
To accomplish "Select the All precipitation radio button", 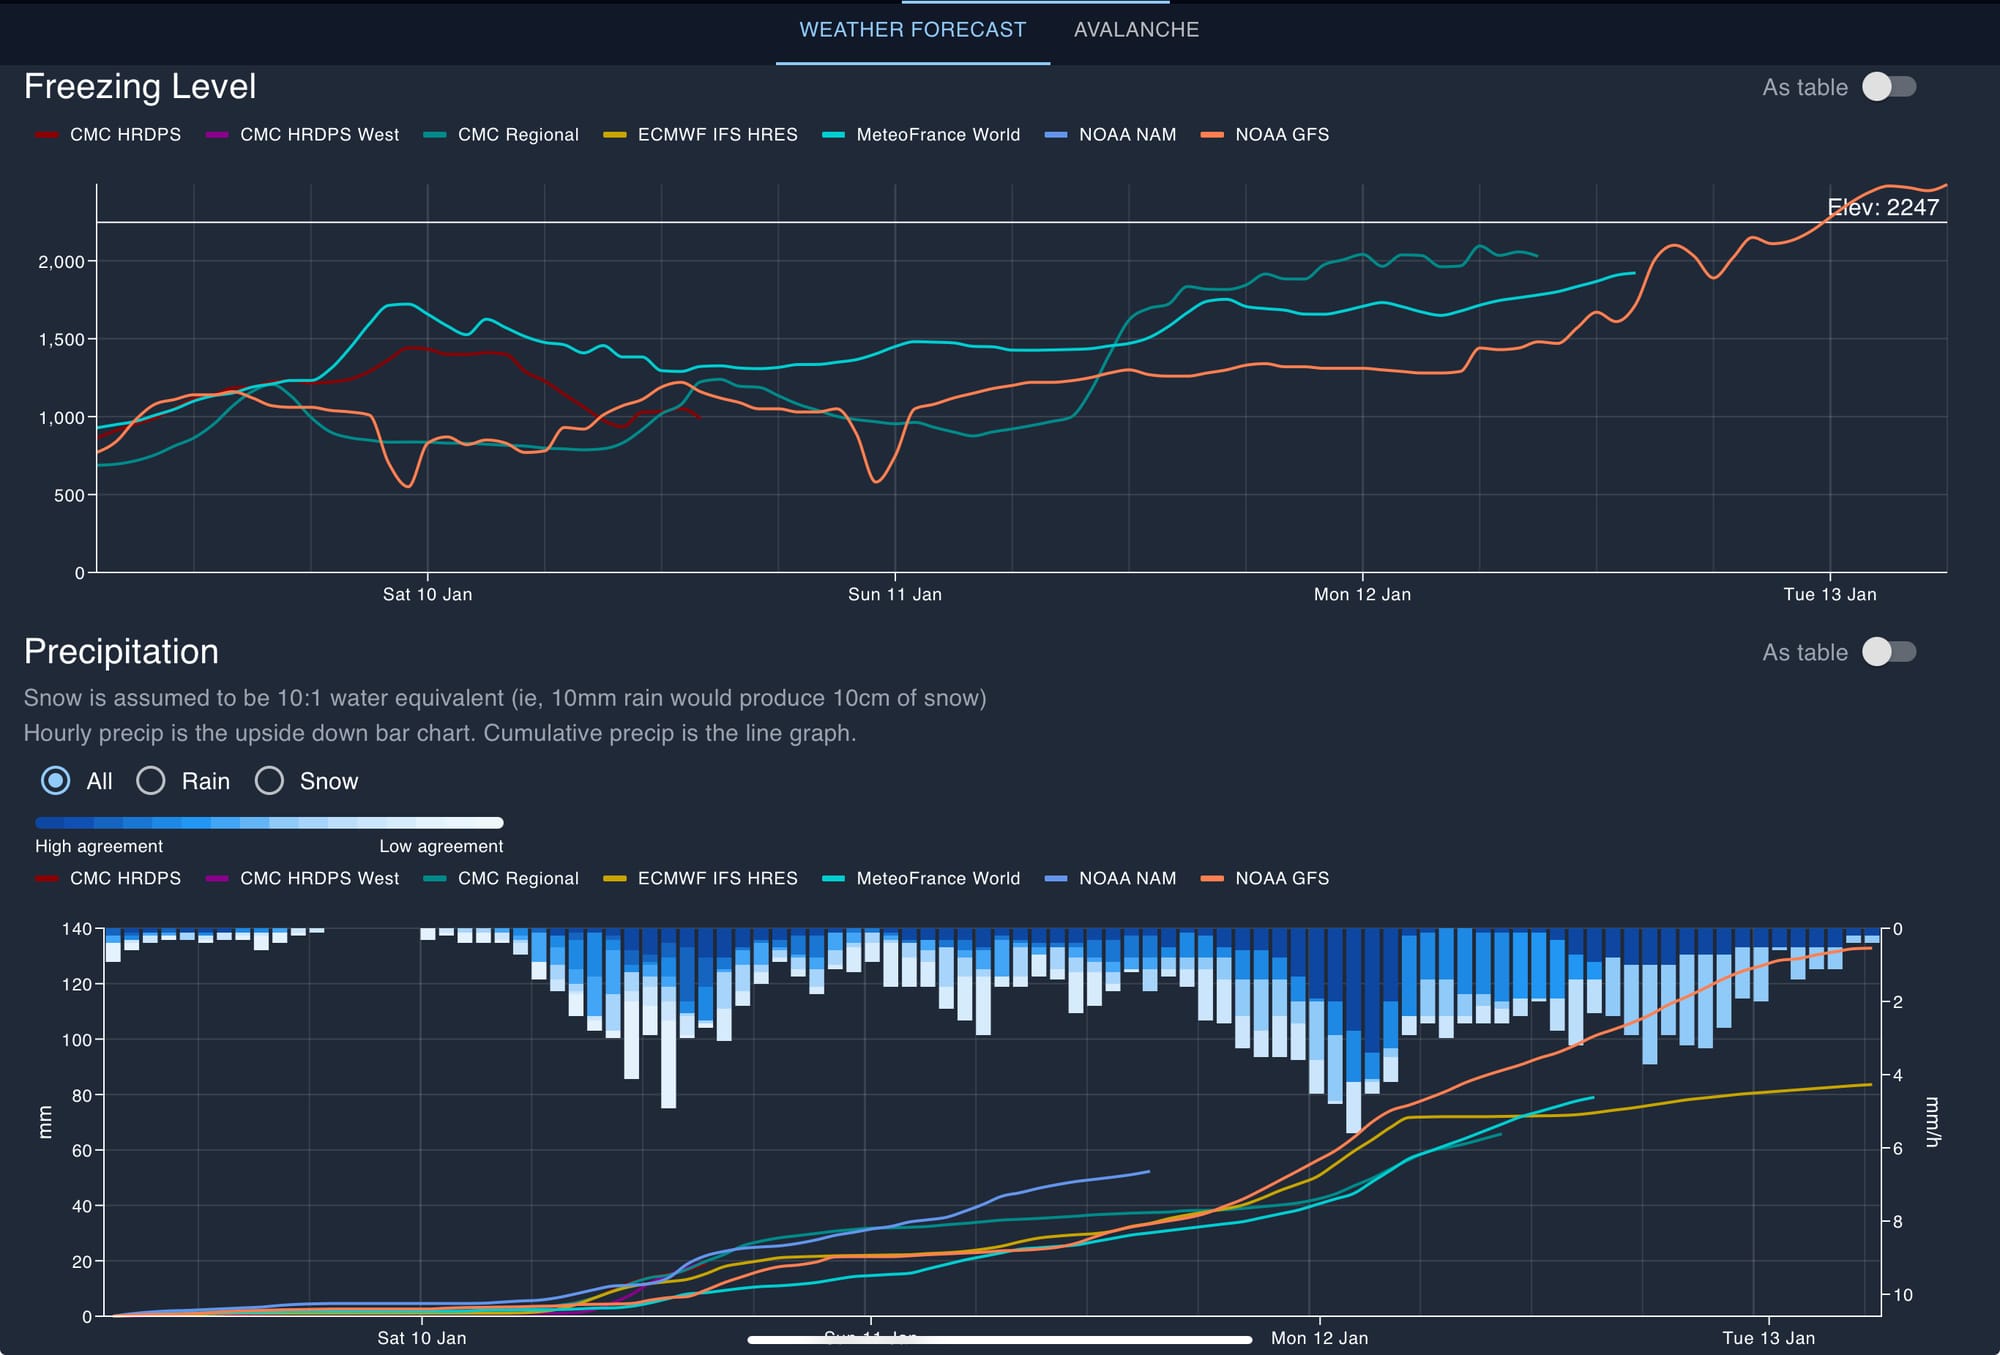I will pyautogui.click(x=56, y=781).
